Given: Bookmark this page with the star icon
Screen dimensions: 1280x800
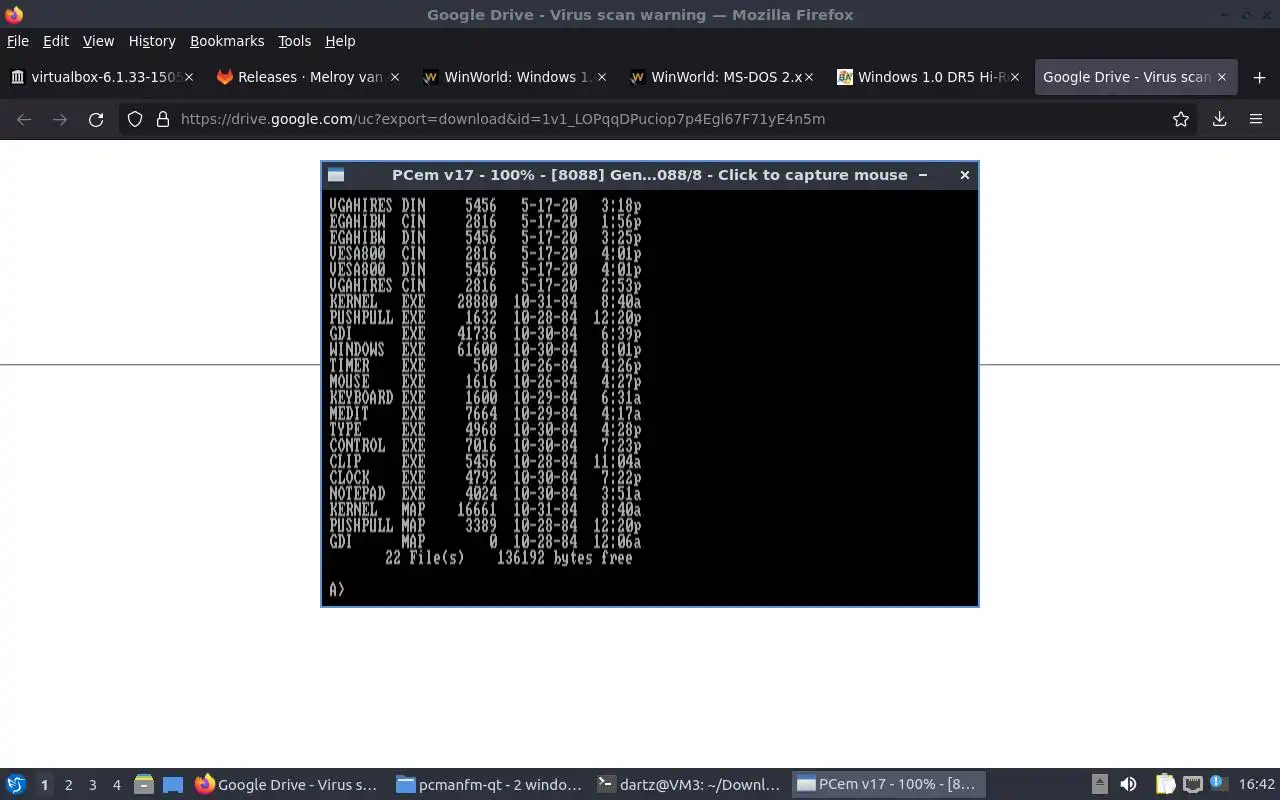Looking at the screenshot, I should 1181,119.
